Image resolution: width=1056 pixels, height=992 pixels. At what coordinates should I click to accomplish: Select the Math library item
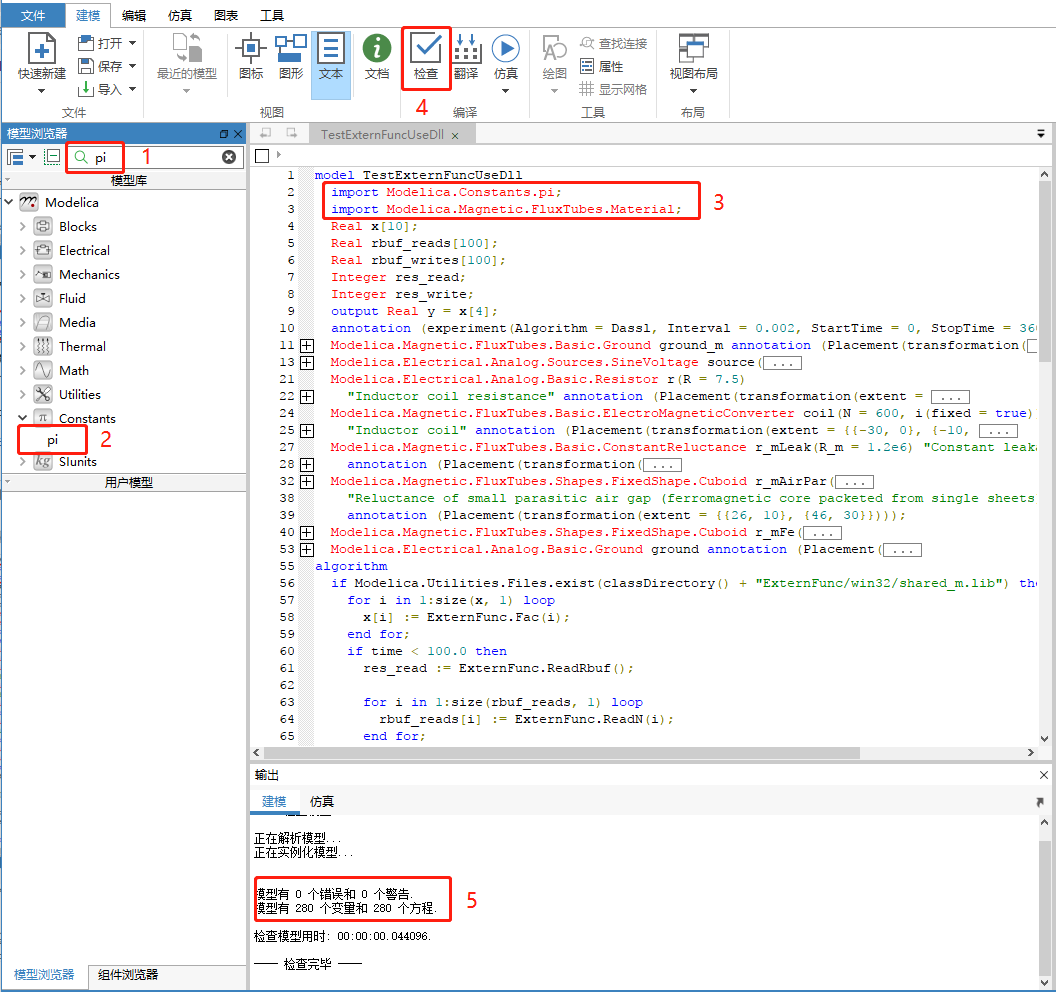[x=73, y=370]
